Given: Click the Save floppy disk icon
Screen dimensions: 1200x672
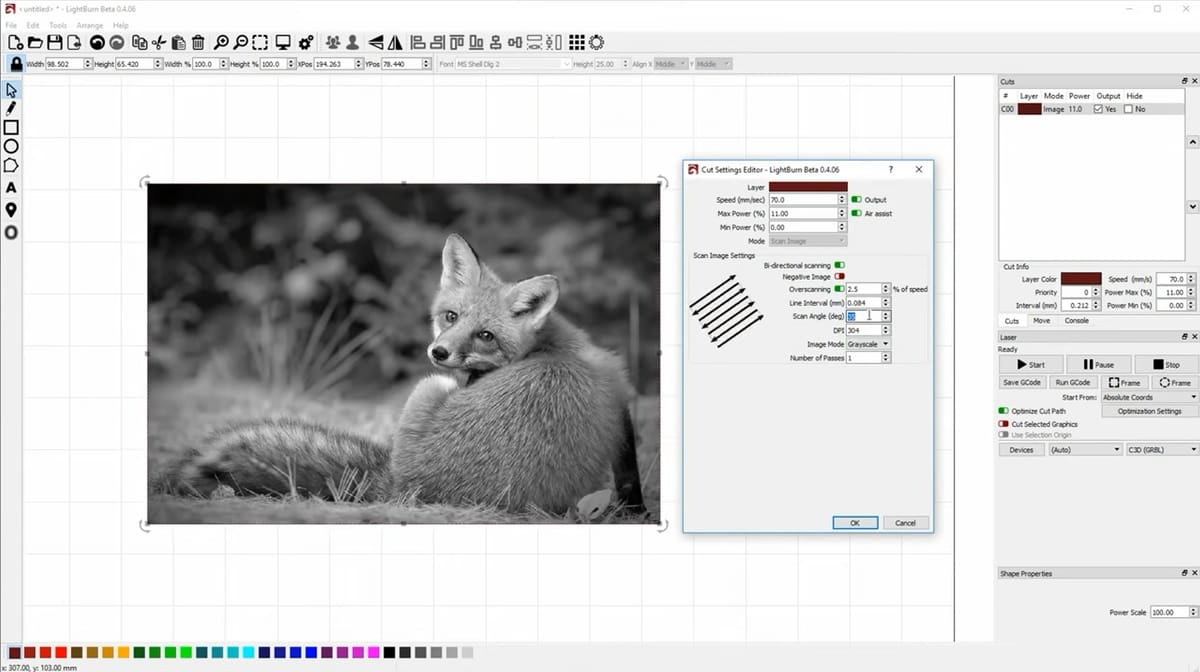Looking at the screenshot, I should [54, 42].
